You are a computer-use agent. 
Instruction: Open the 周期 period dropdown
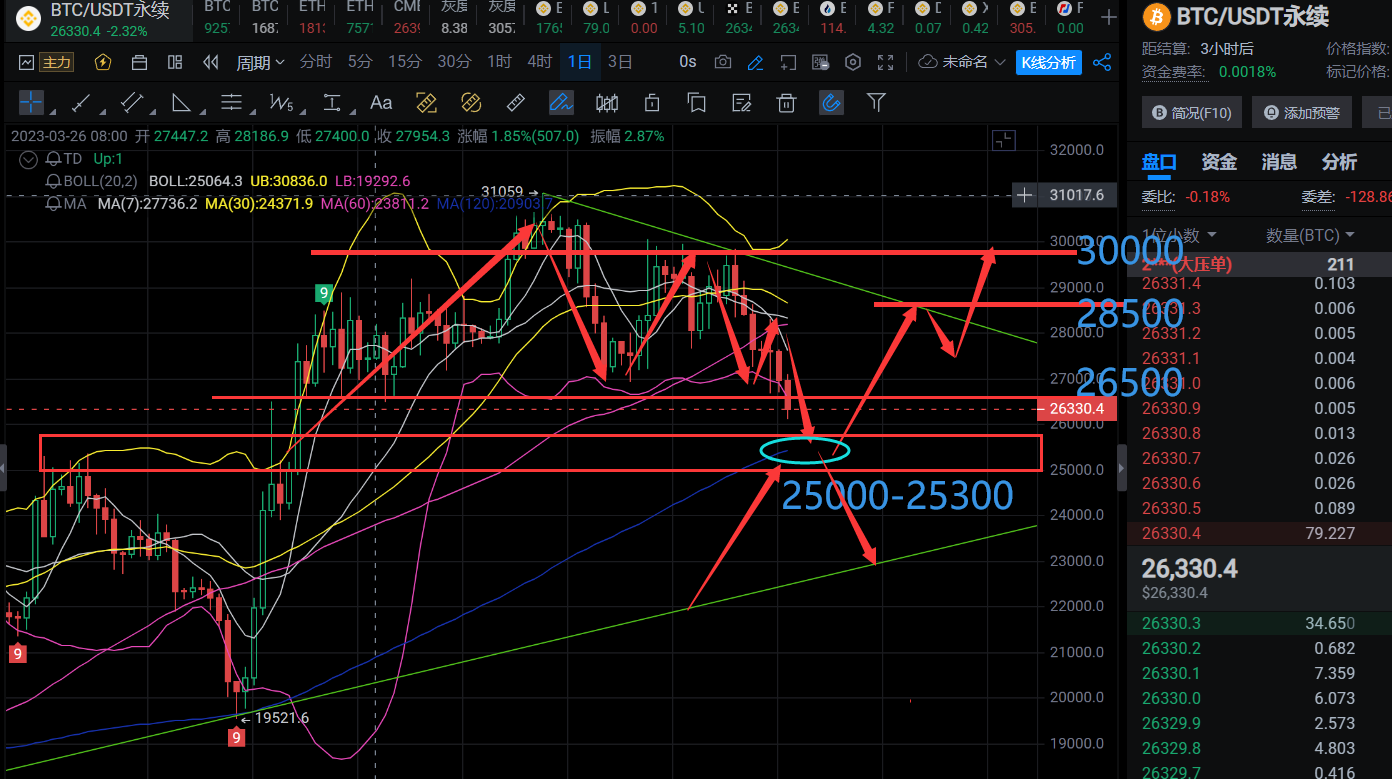(x=260, y=62)
